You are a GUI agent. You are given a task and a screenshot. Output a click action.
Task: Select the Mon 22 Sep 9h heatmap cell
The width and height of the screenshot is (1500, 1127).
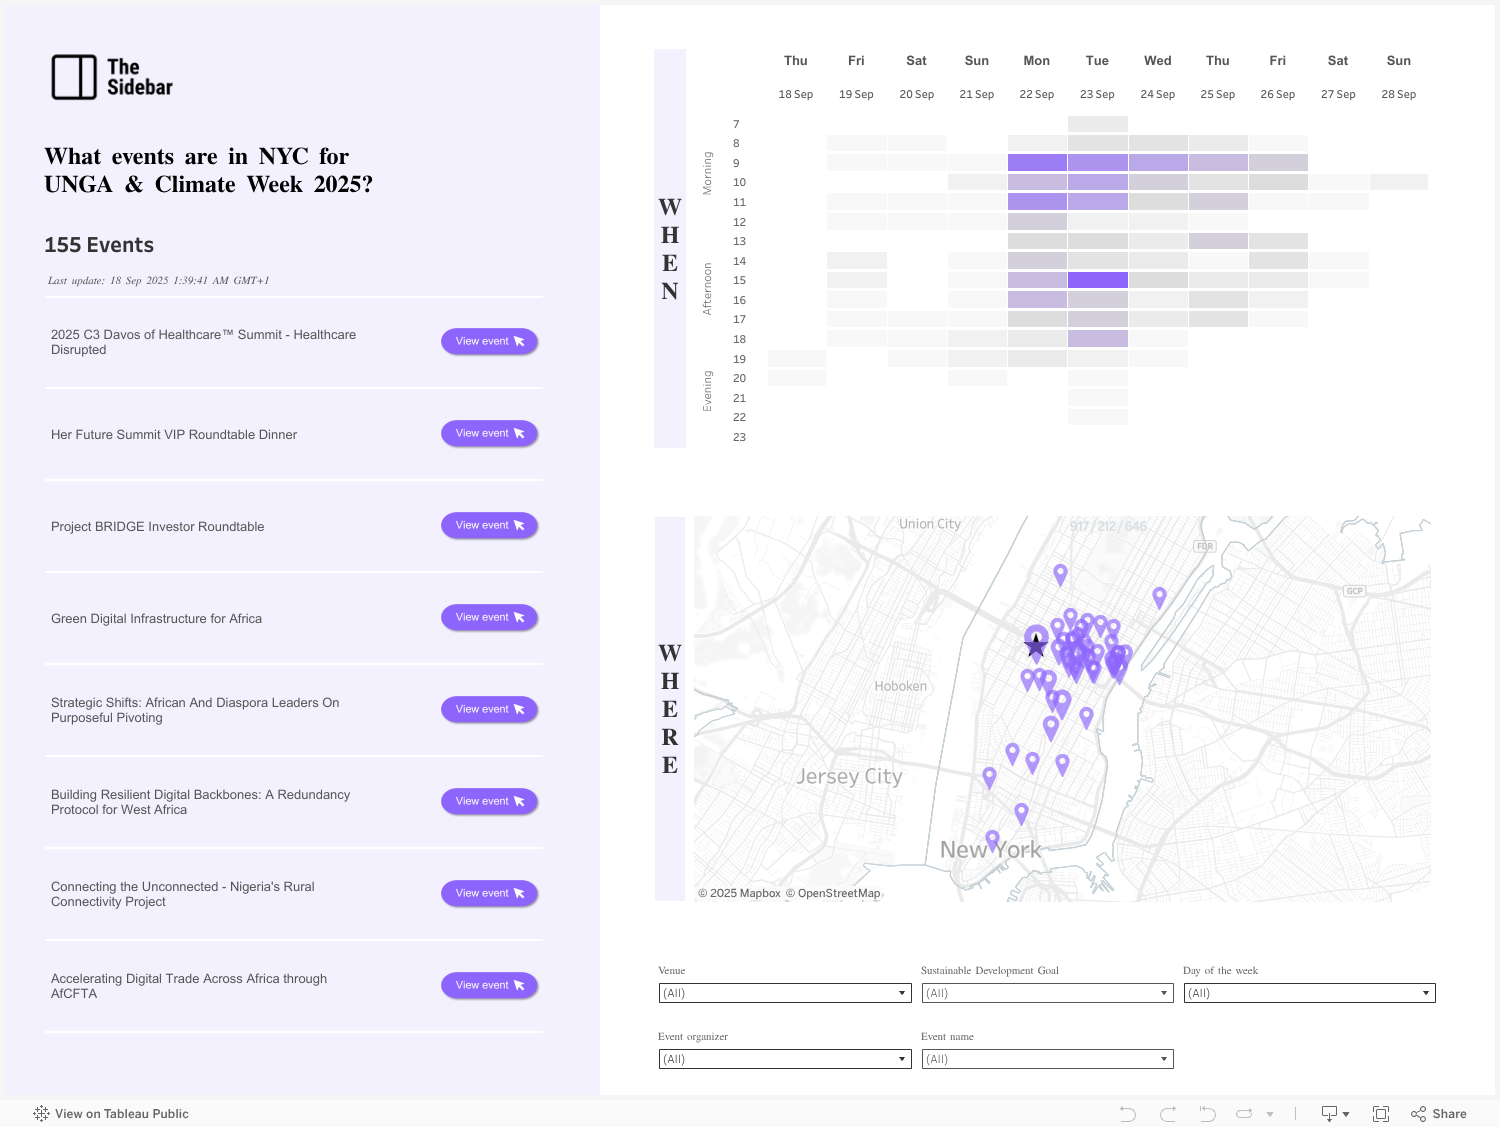tap(1037, 162)
